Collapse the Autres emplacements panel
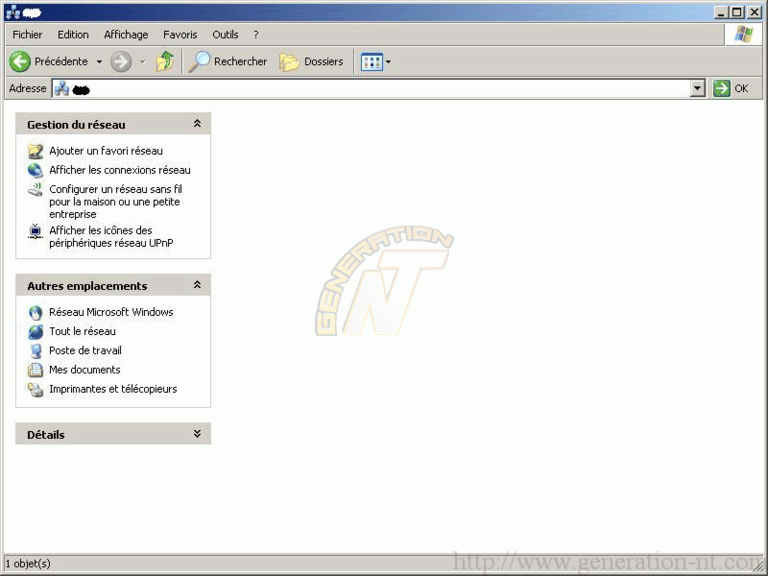 click(197, 285)
